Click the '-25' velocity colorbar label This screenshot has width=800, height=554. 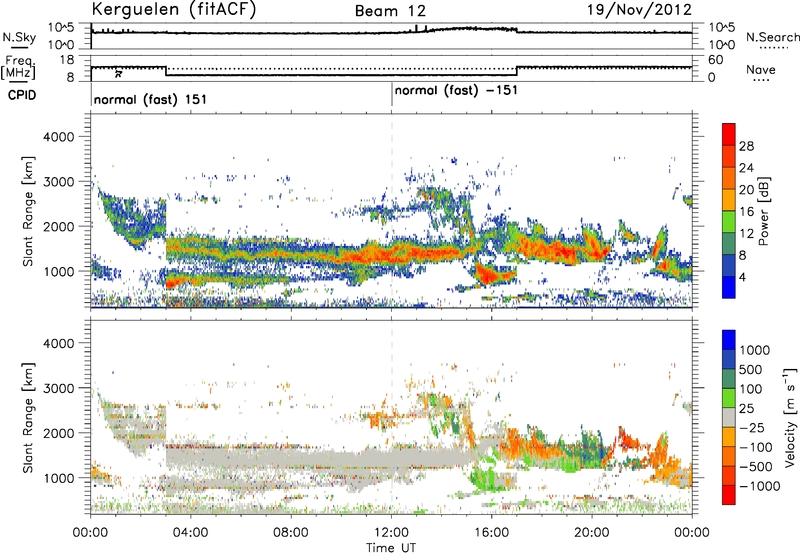tap(752, 427)
